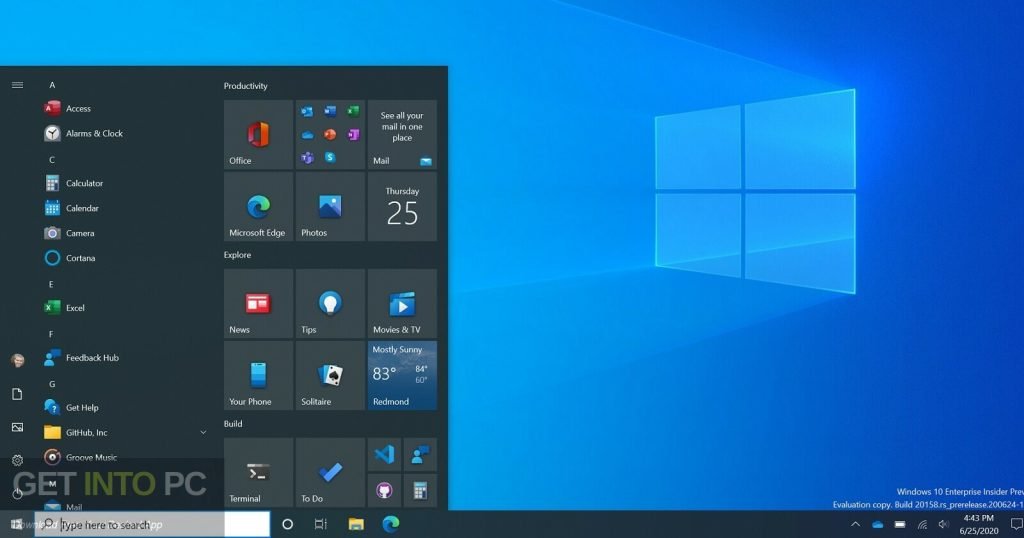Launch Microsoft Edge from the taskbar
The width and height of the screenshot is (1024, 538).
coord(391,524)
